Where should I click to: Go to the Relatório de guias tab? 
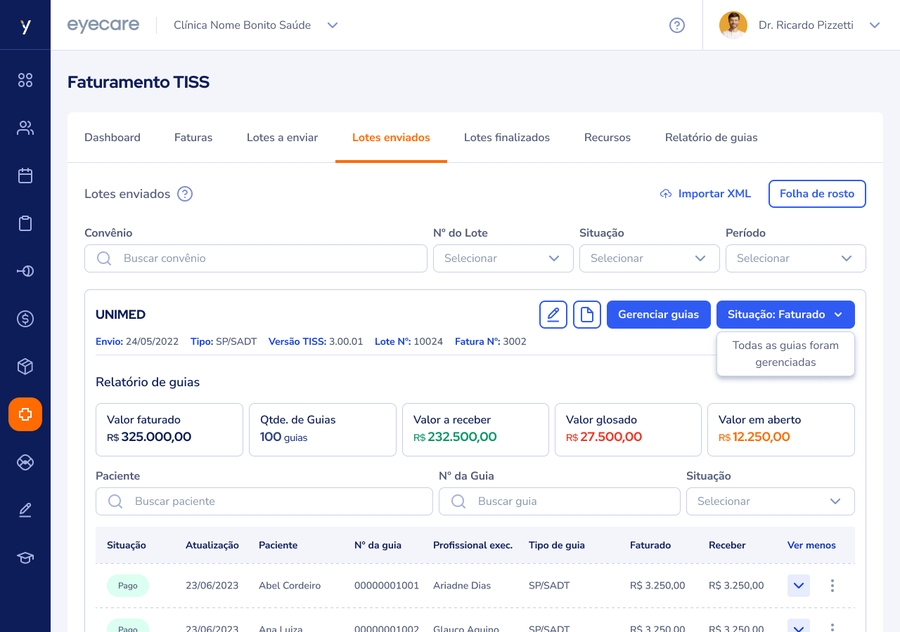coord(711,138)
